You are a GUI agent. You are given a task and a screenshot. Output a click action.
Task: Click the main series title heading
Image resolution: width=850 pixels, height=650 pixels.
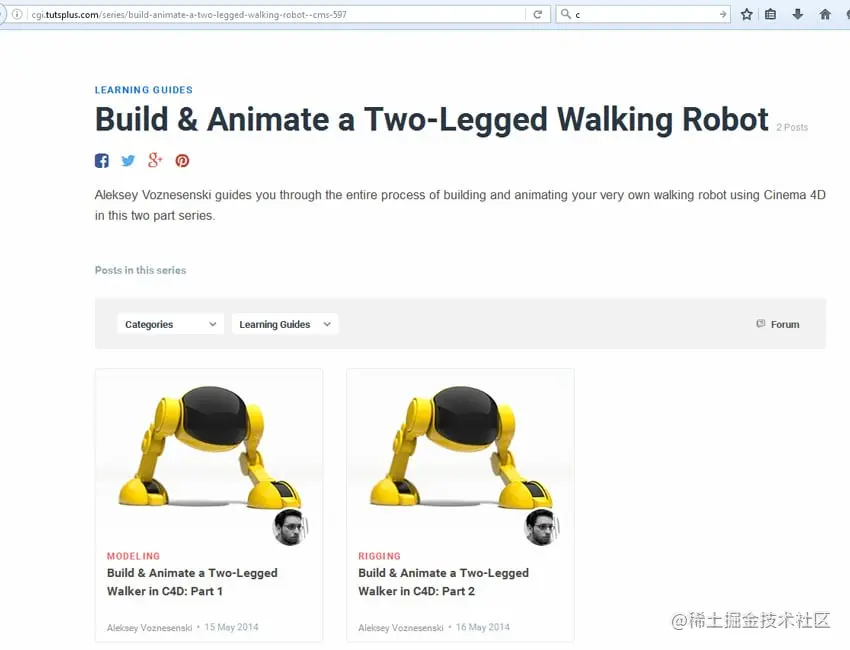[432, 119]
